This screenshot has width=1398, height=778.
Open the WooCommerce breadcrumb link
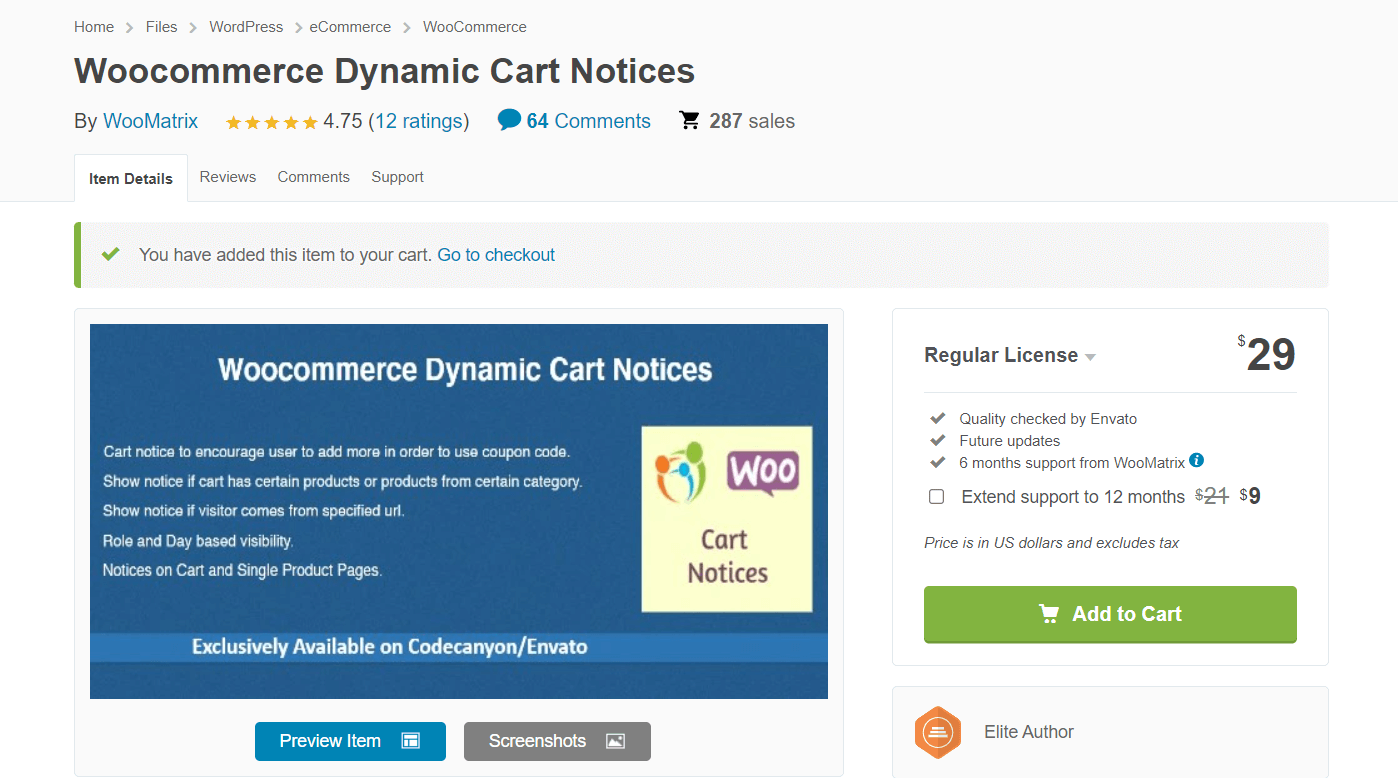tap(475, 27)
